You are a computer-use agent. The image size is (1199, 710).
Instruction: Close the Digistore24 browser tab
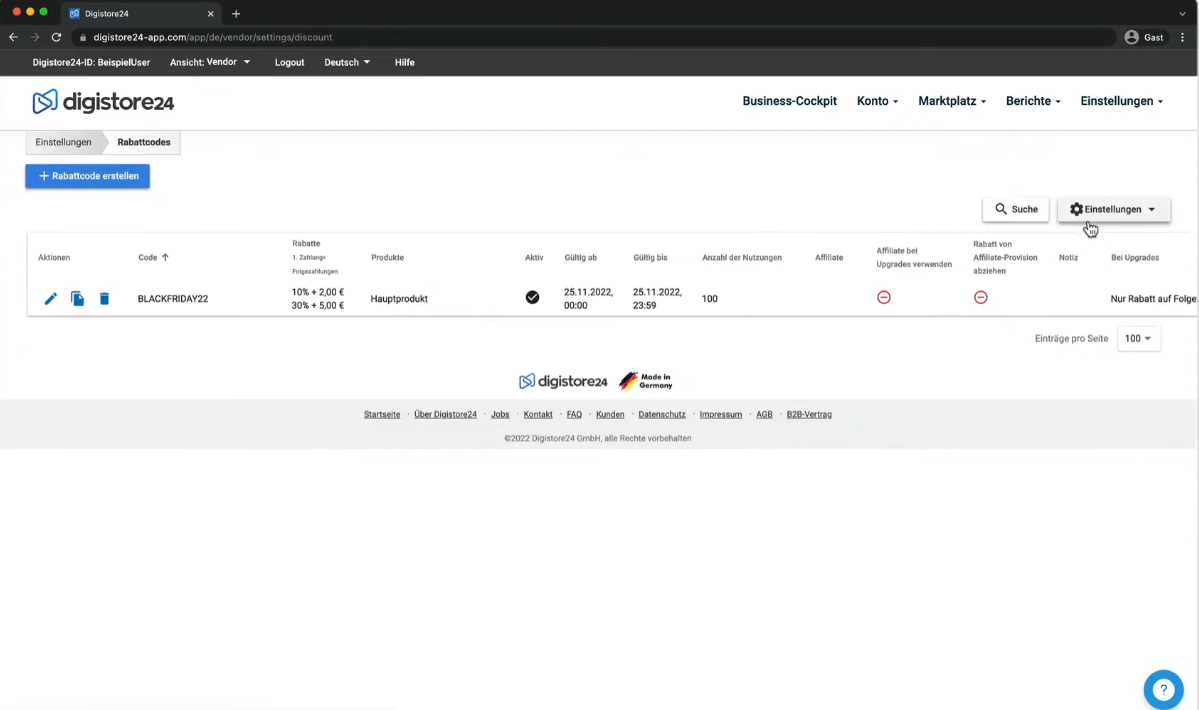[x=210, y=14]
